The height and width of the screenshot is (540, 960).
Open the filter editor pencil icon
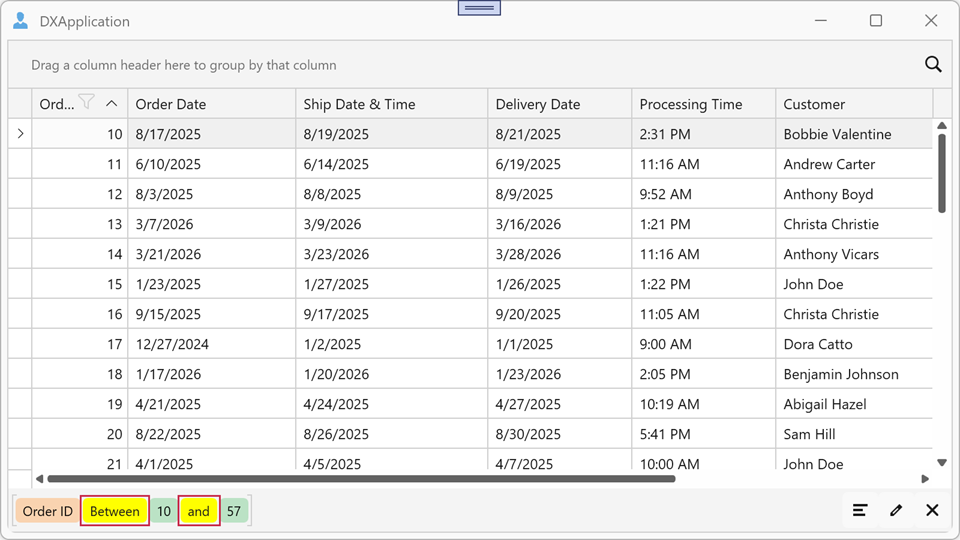[x=896, y=510]
